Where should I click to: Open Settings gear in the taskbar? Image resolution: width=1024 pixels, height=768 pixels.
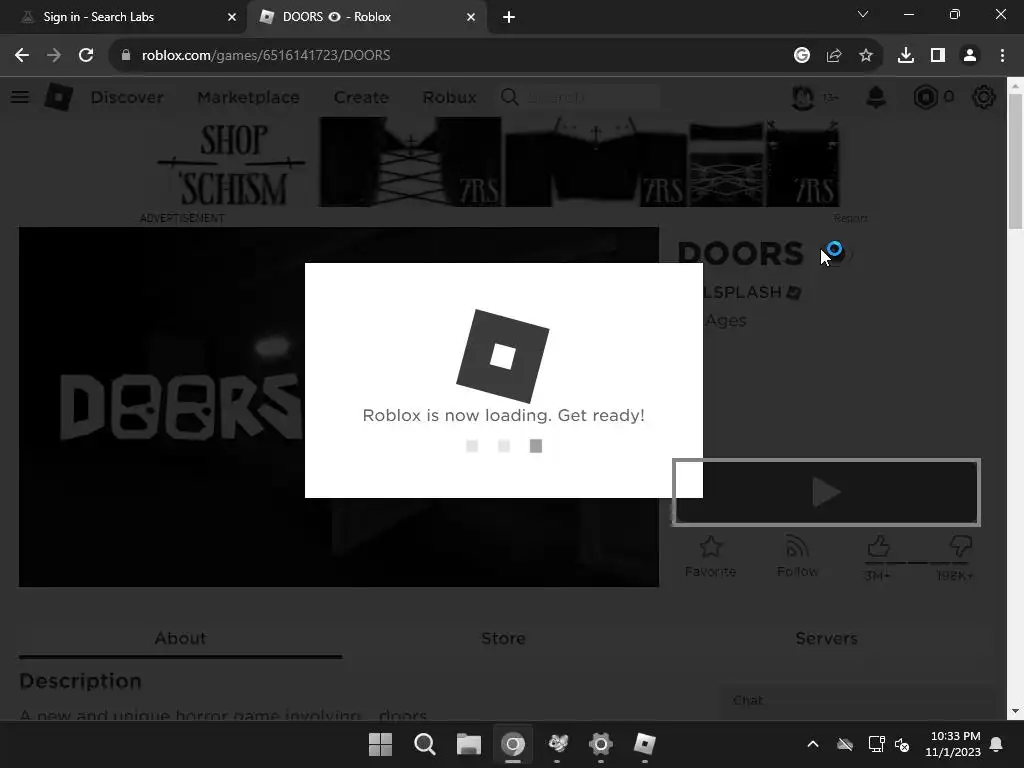click(x=601, y=744)
